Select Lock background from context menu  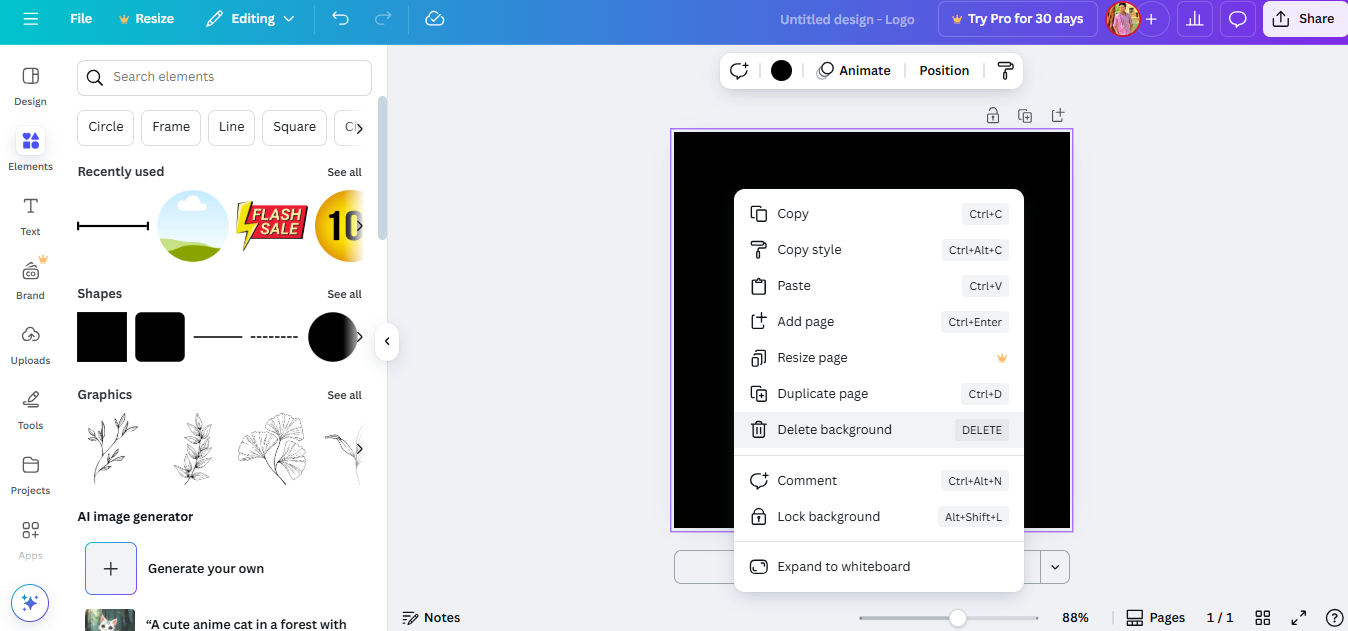click(879, 516)
